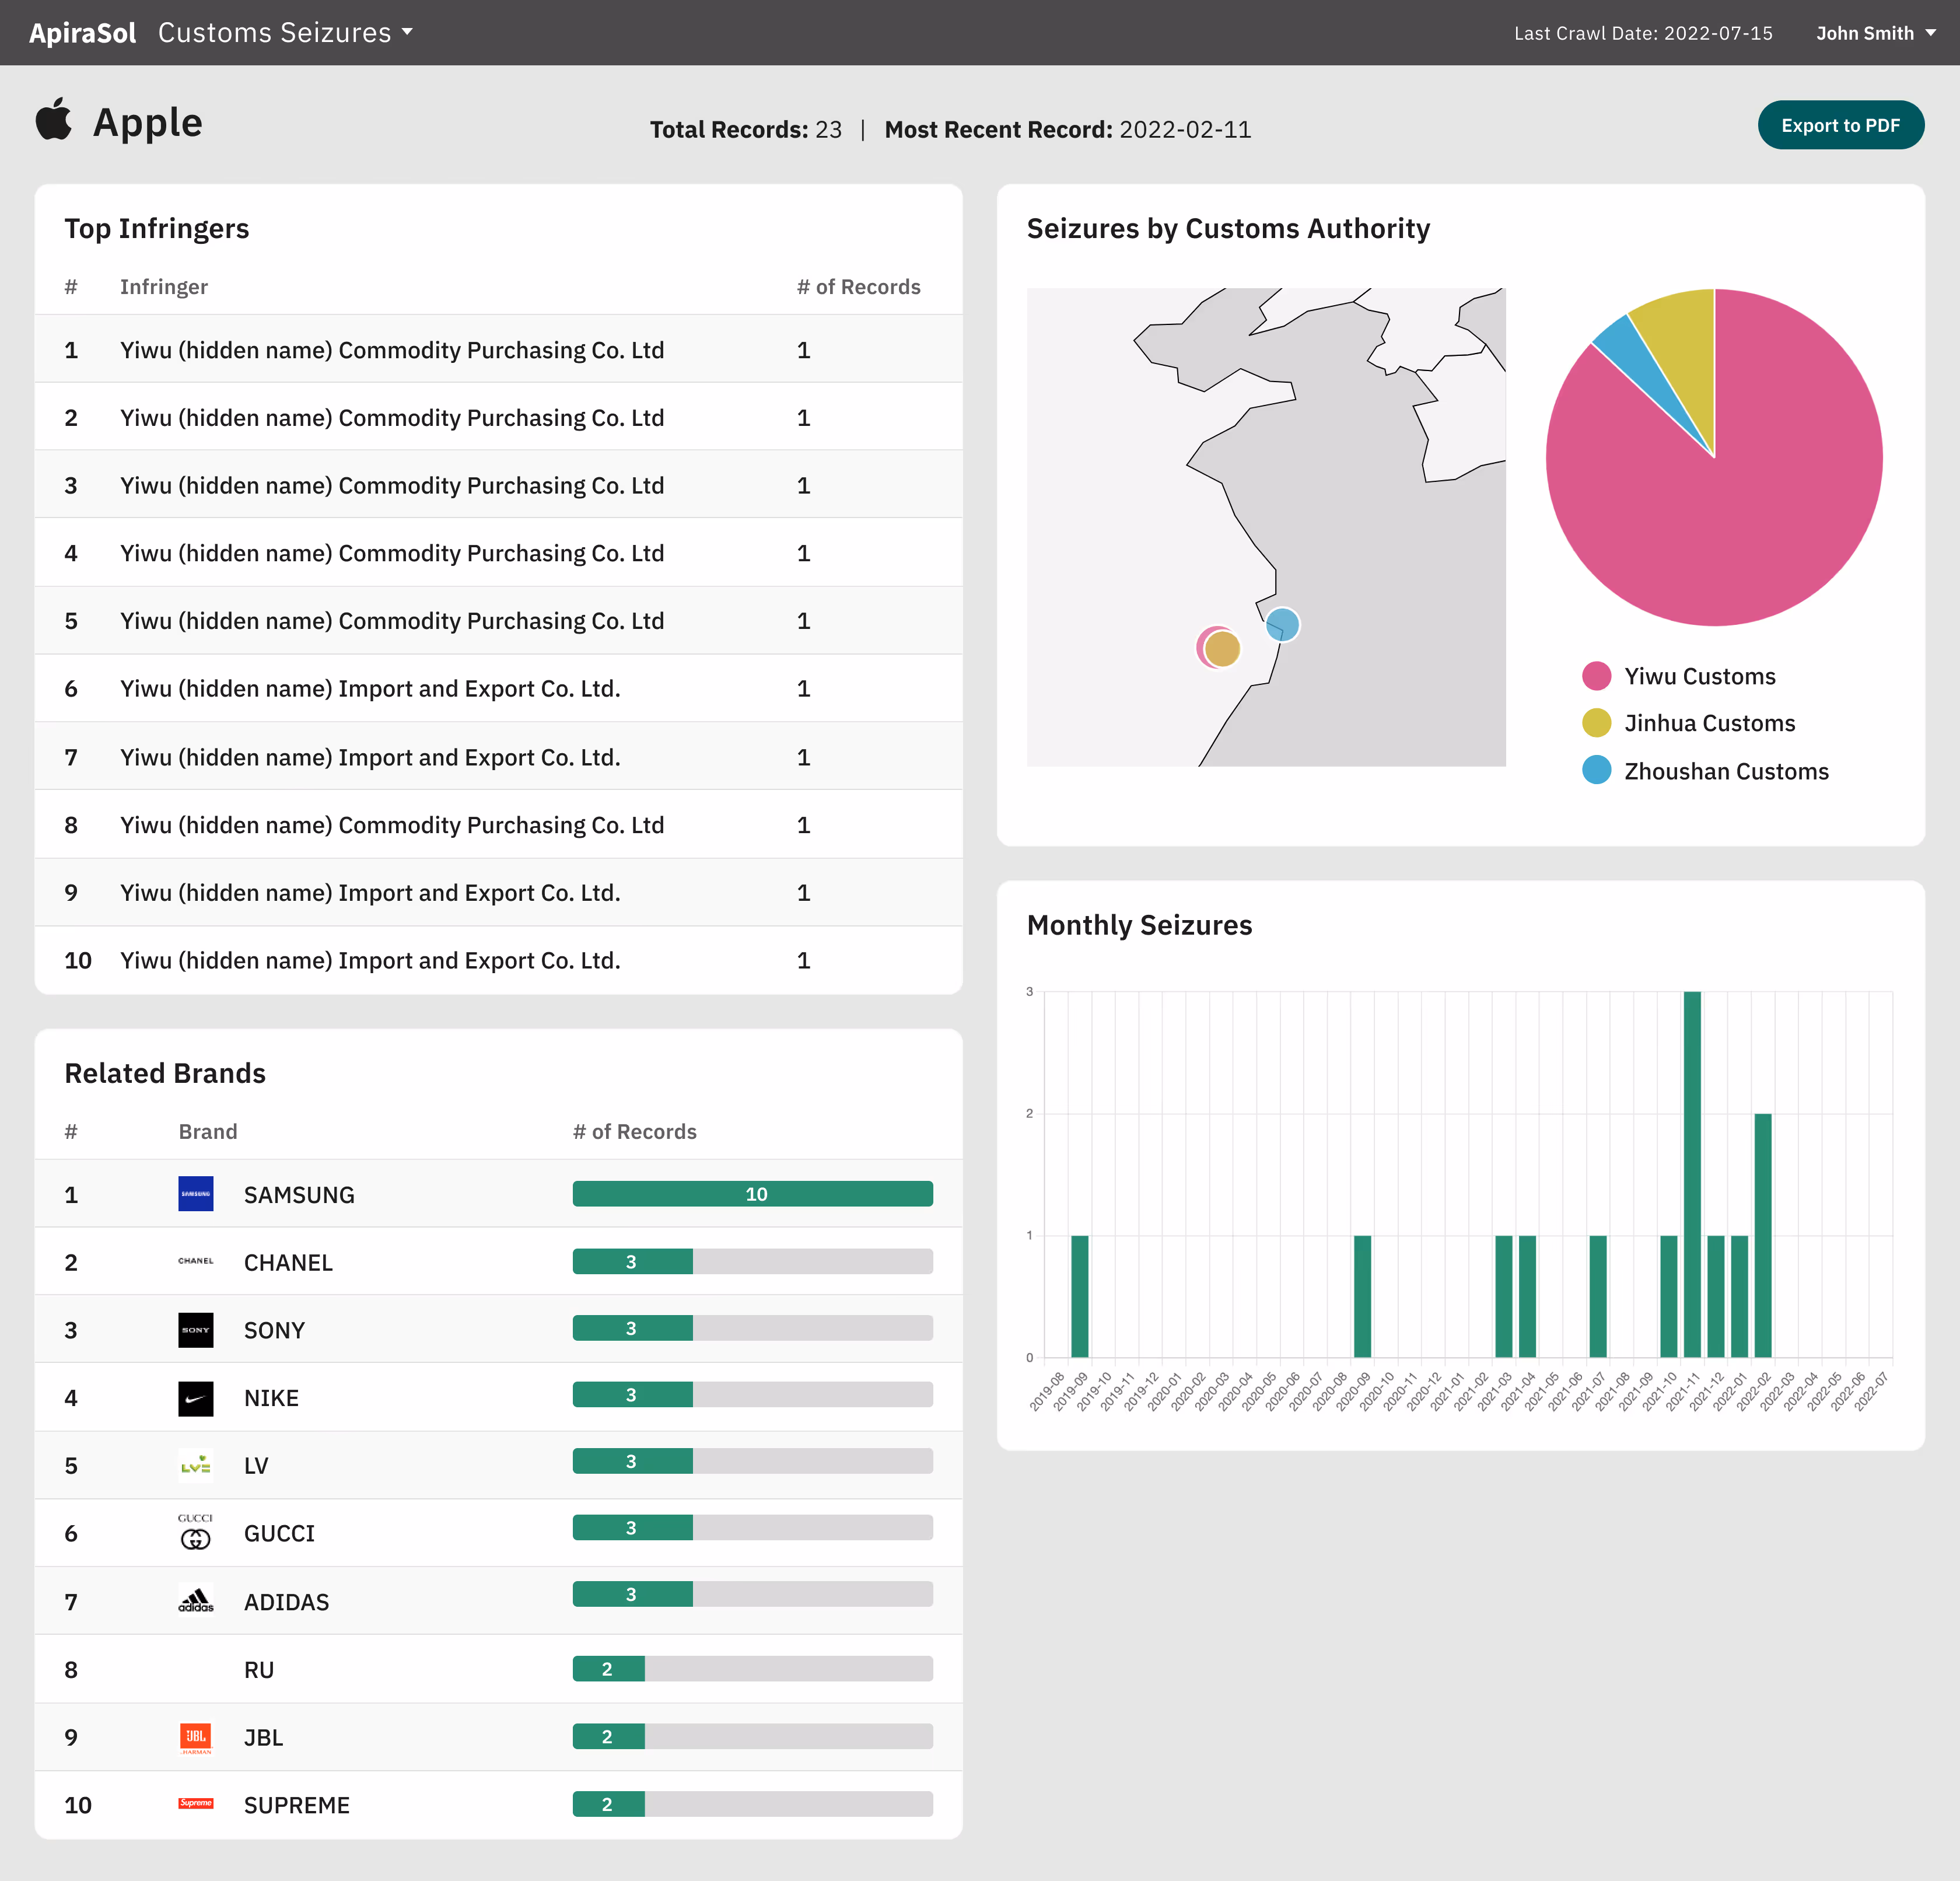Open the Customs Seizures dropdown menu

click(x=285, y=33)
